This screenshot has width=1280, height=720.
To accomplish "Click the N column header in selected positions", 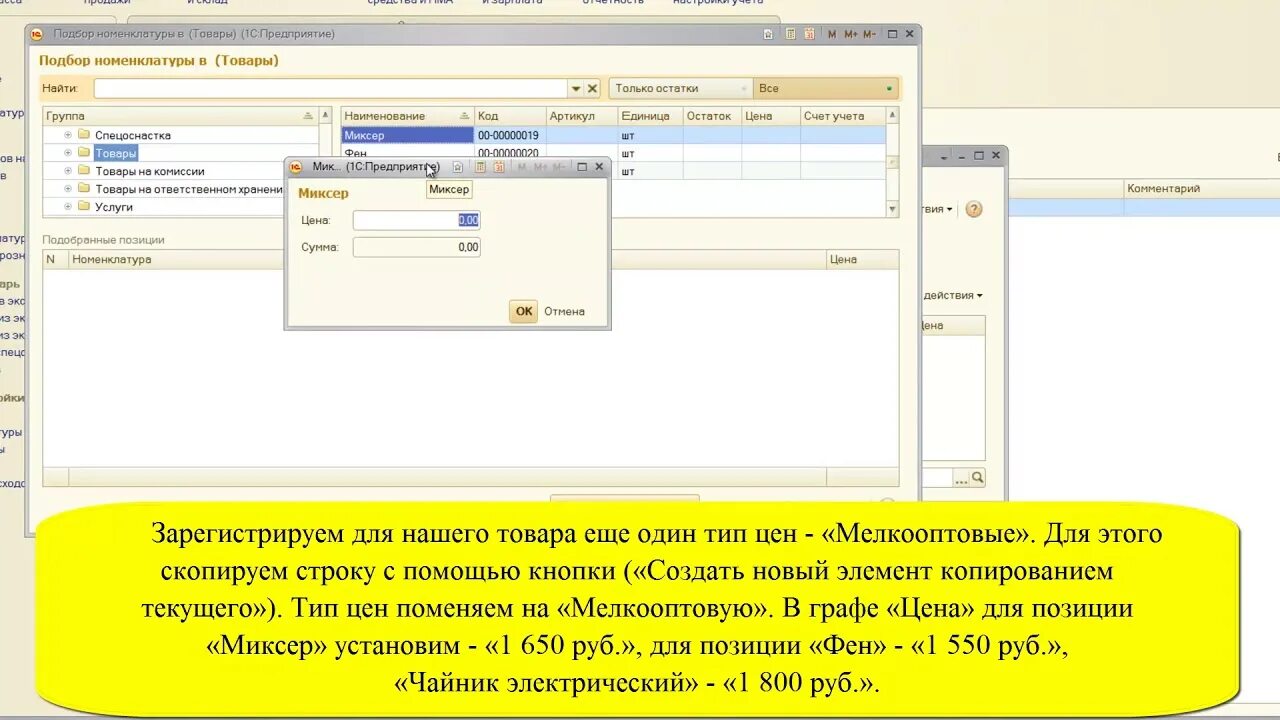I will tap(55, 259).
